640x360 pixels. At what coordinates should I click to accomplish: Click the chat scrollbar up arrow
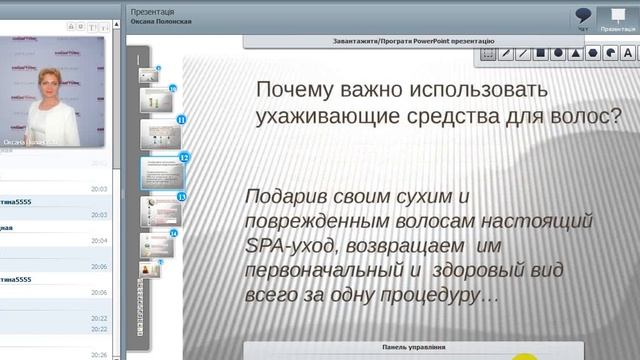116,24
